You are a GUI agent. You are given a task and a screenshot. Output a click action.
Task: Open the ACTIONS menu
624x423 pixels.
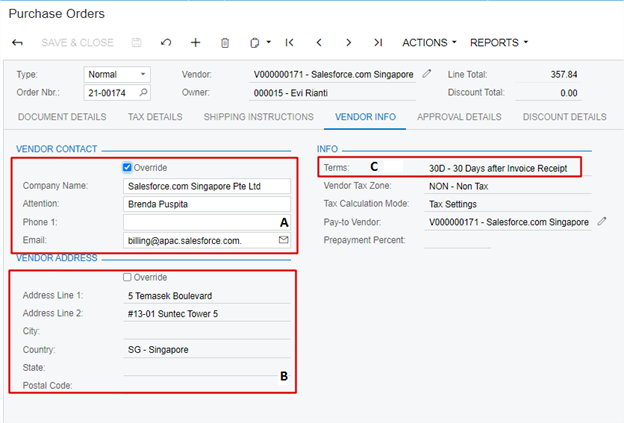429,43
